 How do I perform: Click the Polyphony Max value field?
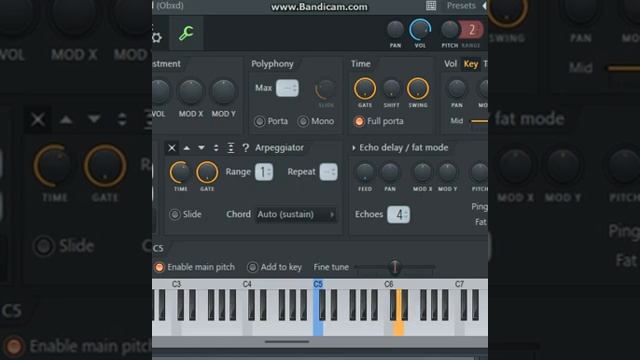(x=287, y=88)
